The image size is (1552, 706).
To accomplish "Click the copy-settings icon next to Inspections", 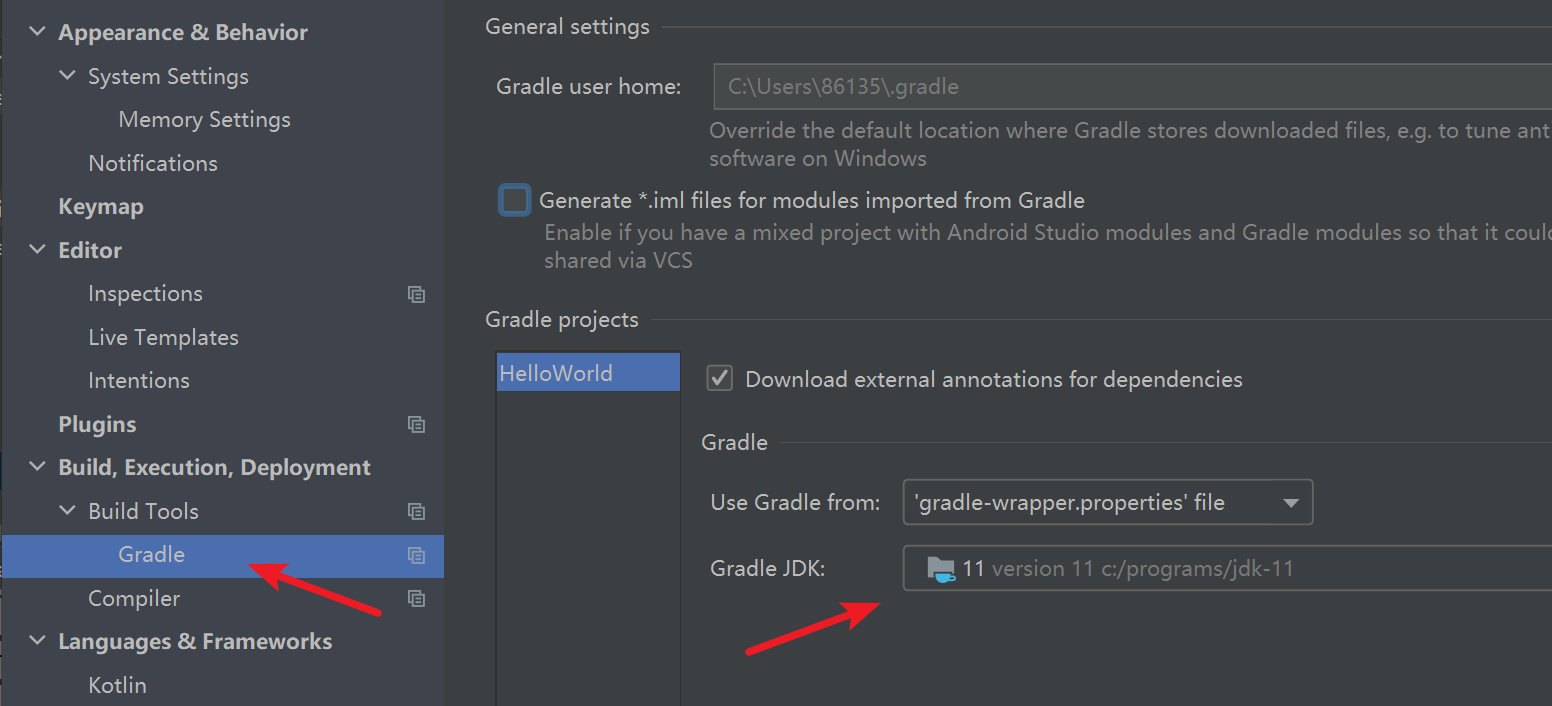I will tap(417, 294).
